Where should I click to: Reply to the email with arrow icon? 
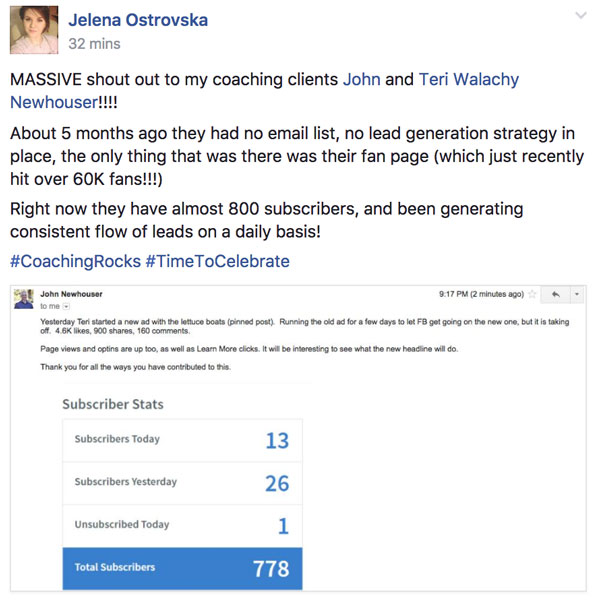(556, 294)
